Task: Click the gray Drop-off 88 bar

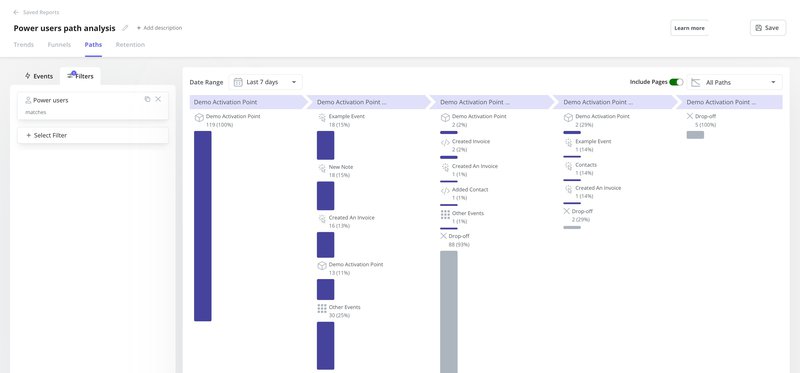Action: pyautogui.click(x=449, y=312)
